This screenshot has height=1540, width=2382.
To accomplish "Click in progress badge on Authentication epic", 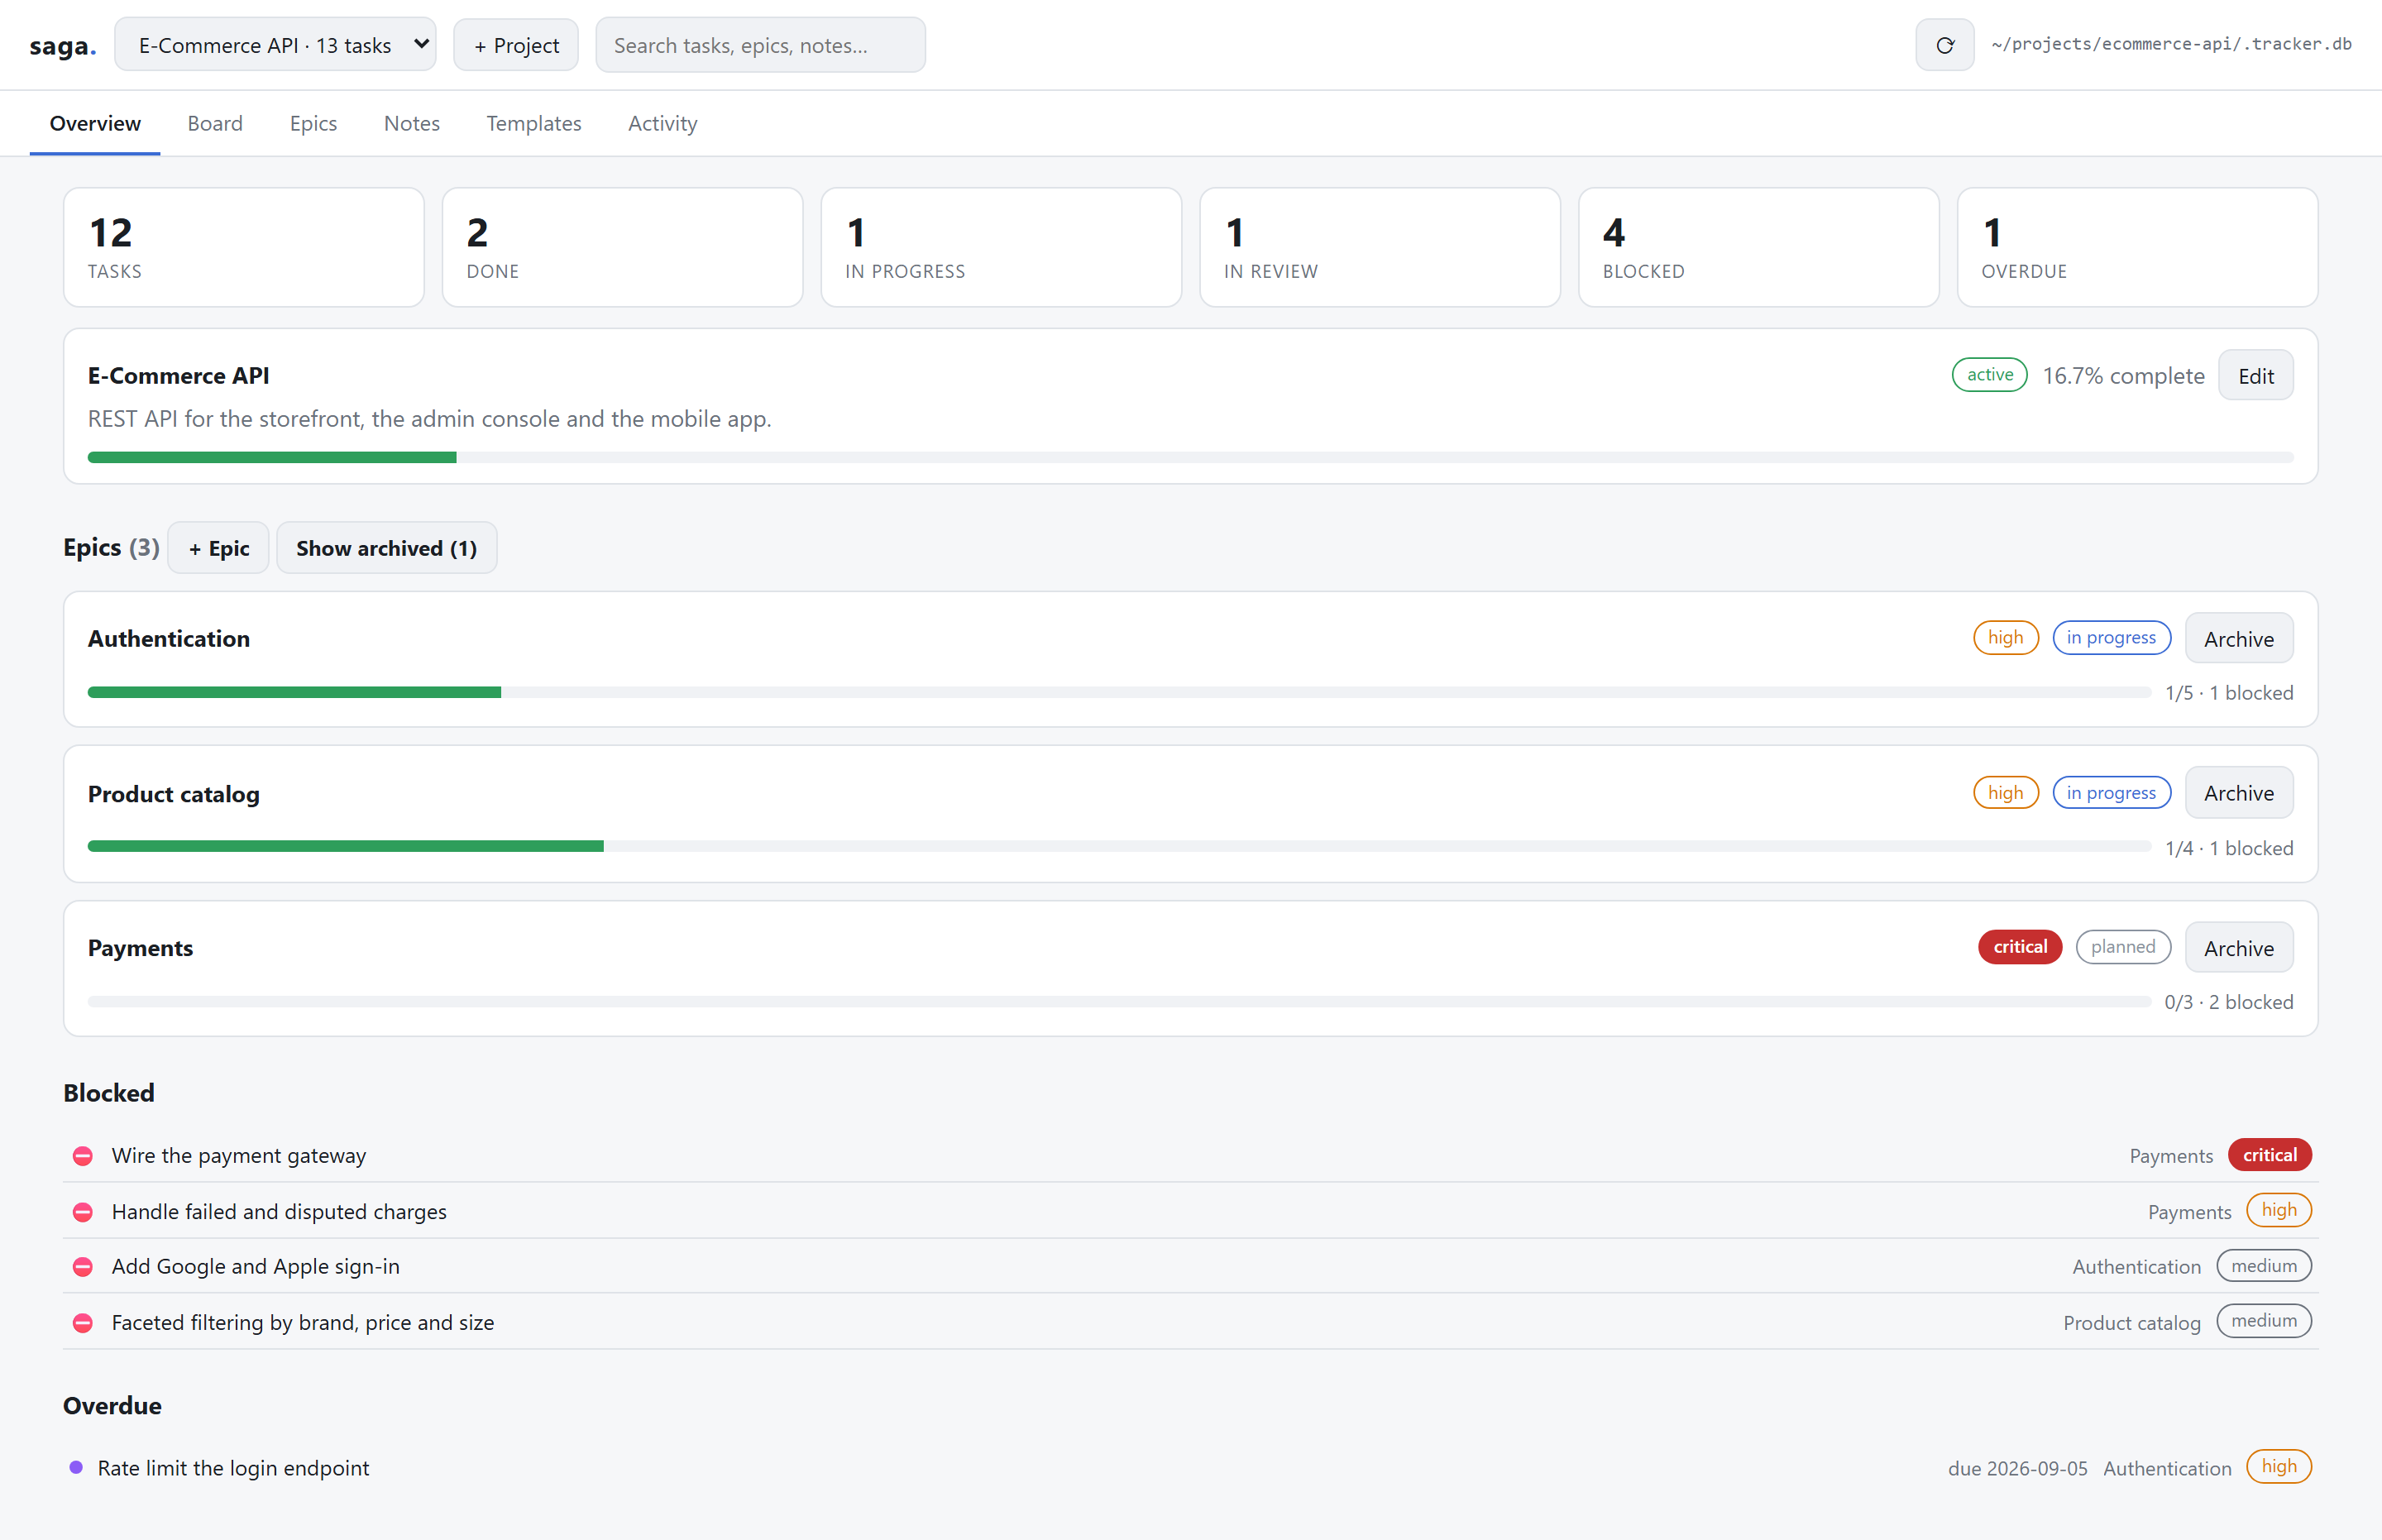I will pos(2111,638).
